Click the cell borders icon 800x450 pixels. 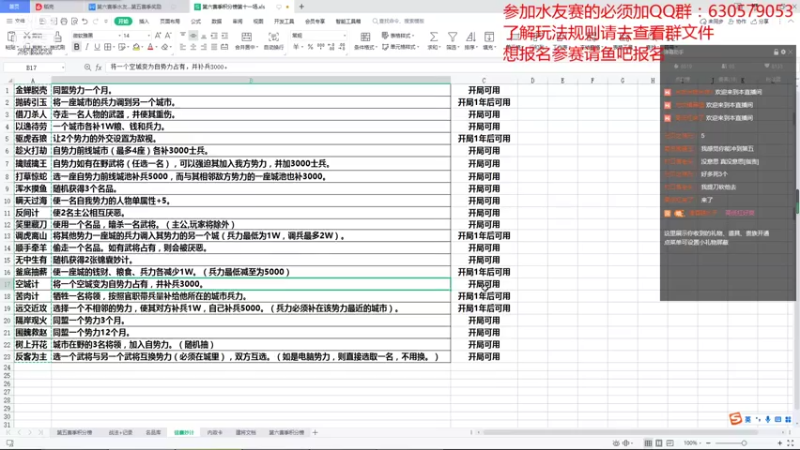108,47
